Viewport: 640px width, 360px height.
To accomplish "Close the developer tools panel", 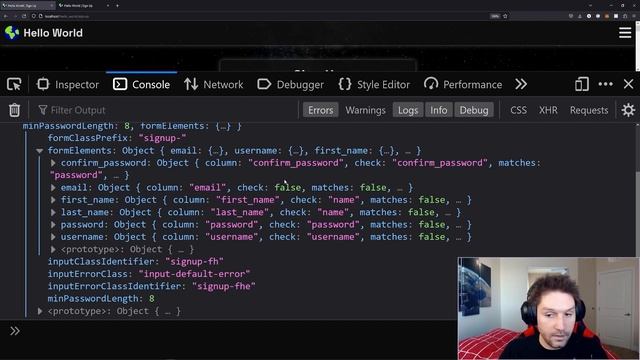I will click(x=629, y=84).
